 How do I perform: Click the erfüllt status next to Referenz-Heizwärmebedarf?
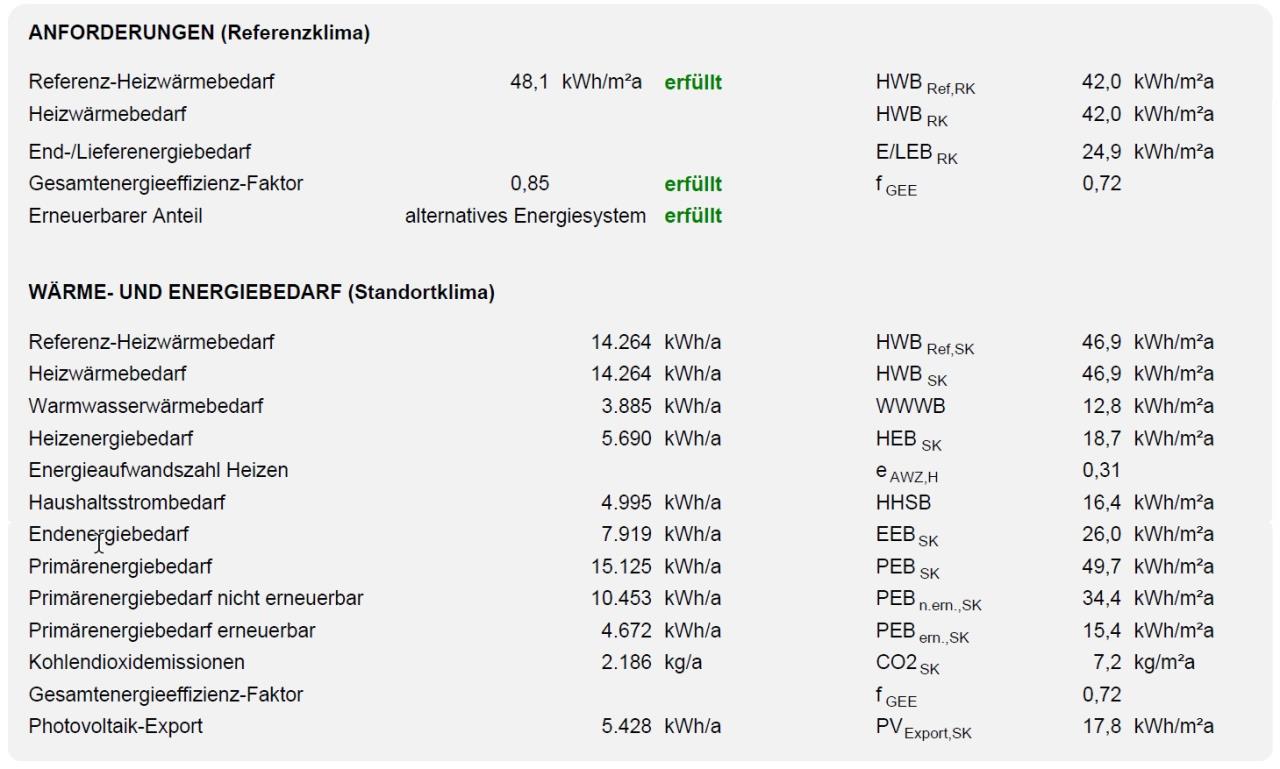click(x=693, y=83)
